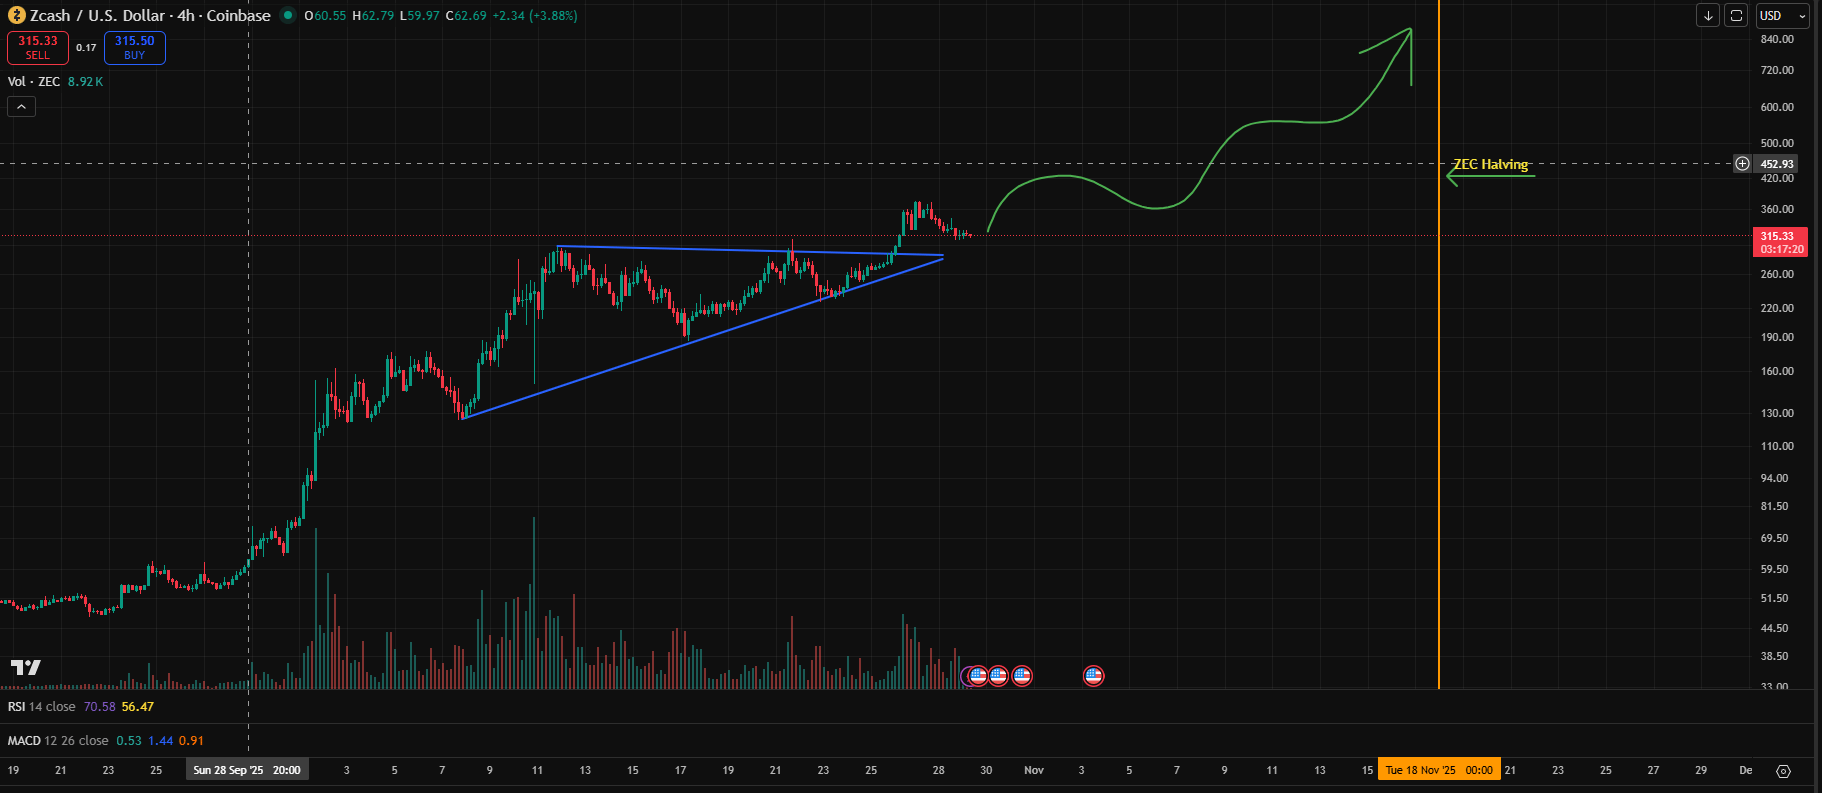Click the RSI value 70.58
The width and height of the screenshot is (1822, 793).
(x=100, y=707)
